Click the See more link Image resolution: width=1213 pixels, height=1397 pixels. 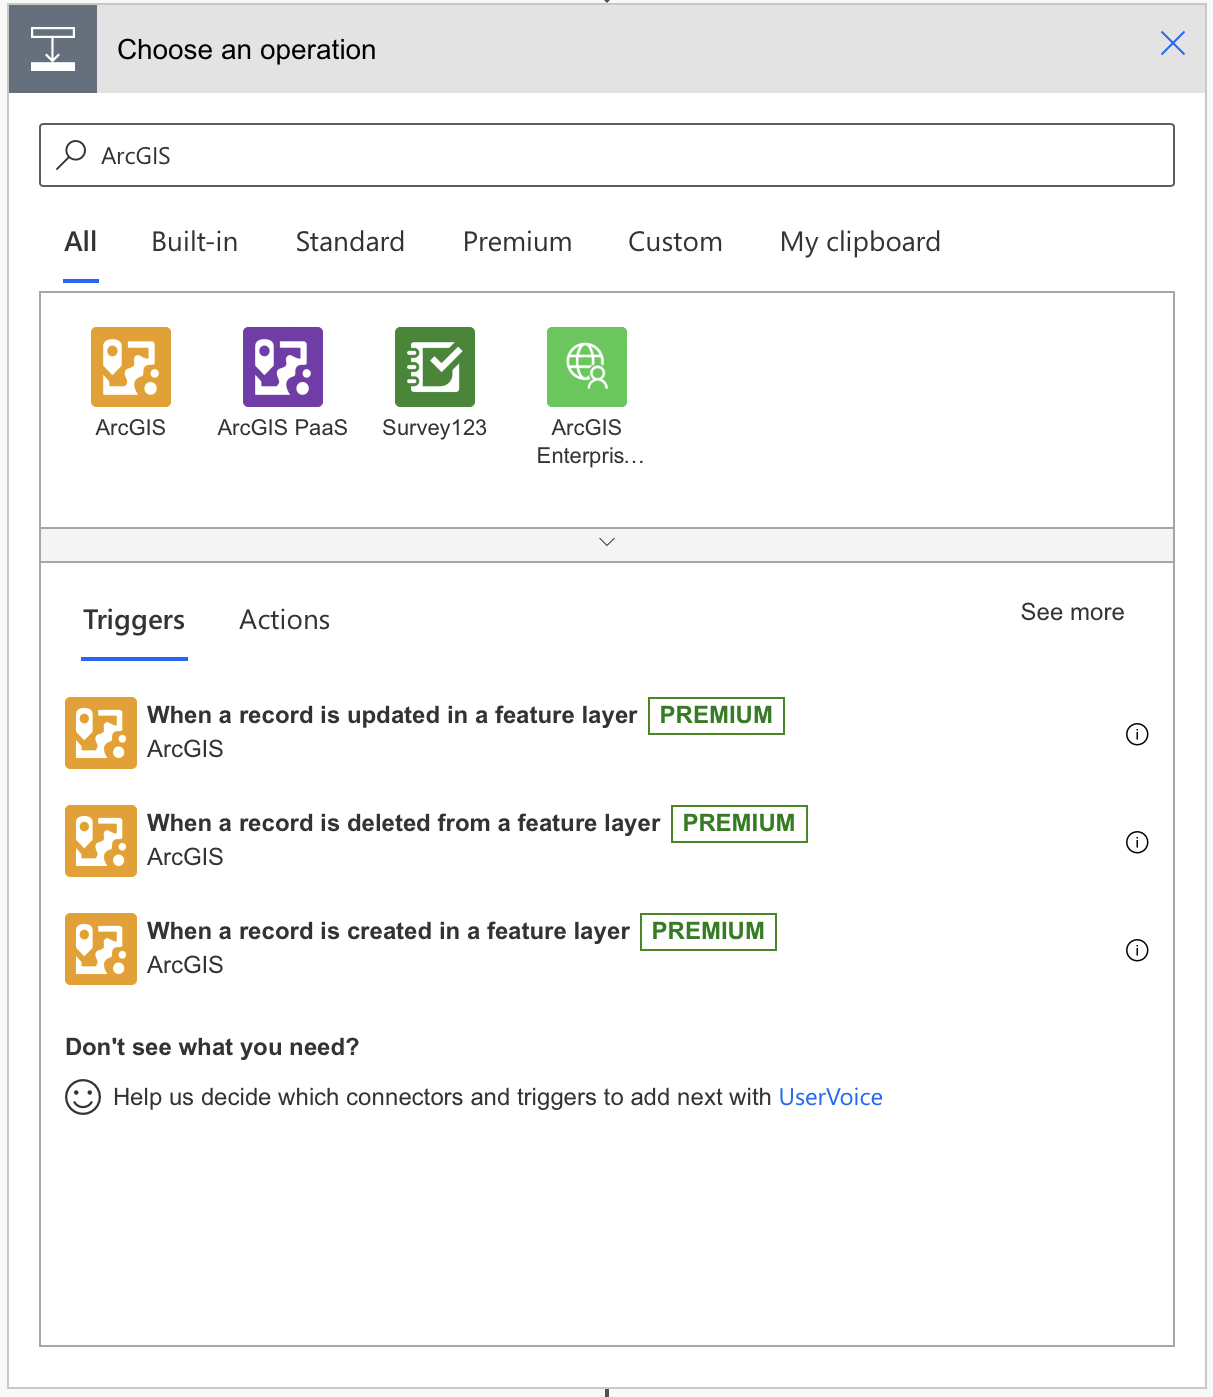coord(1072,612)
